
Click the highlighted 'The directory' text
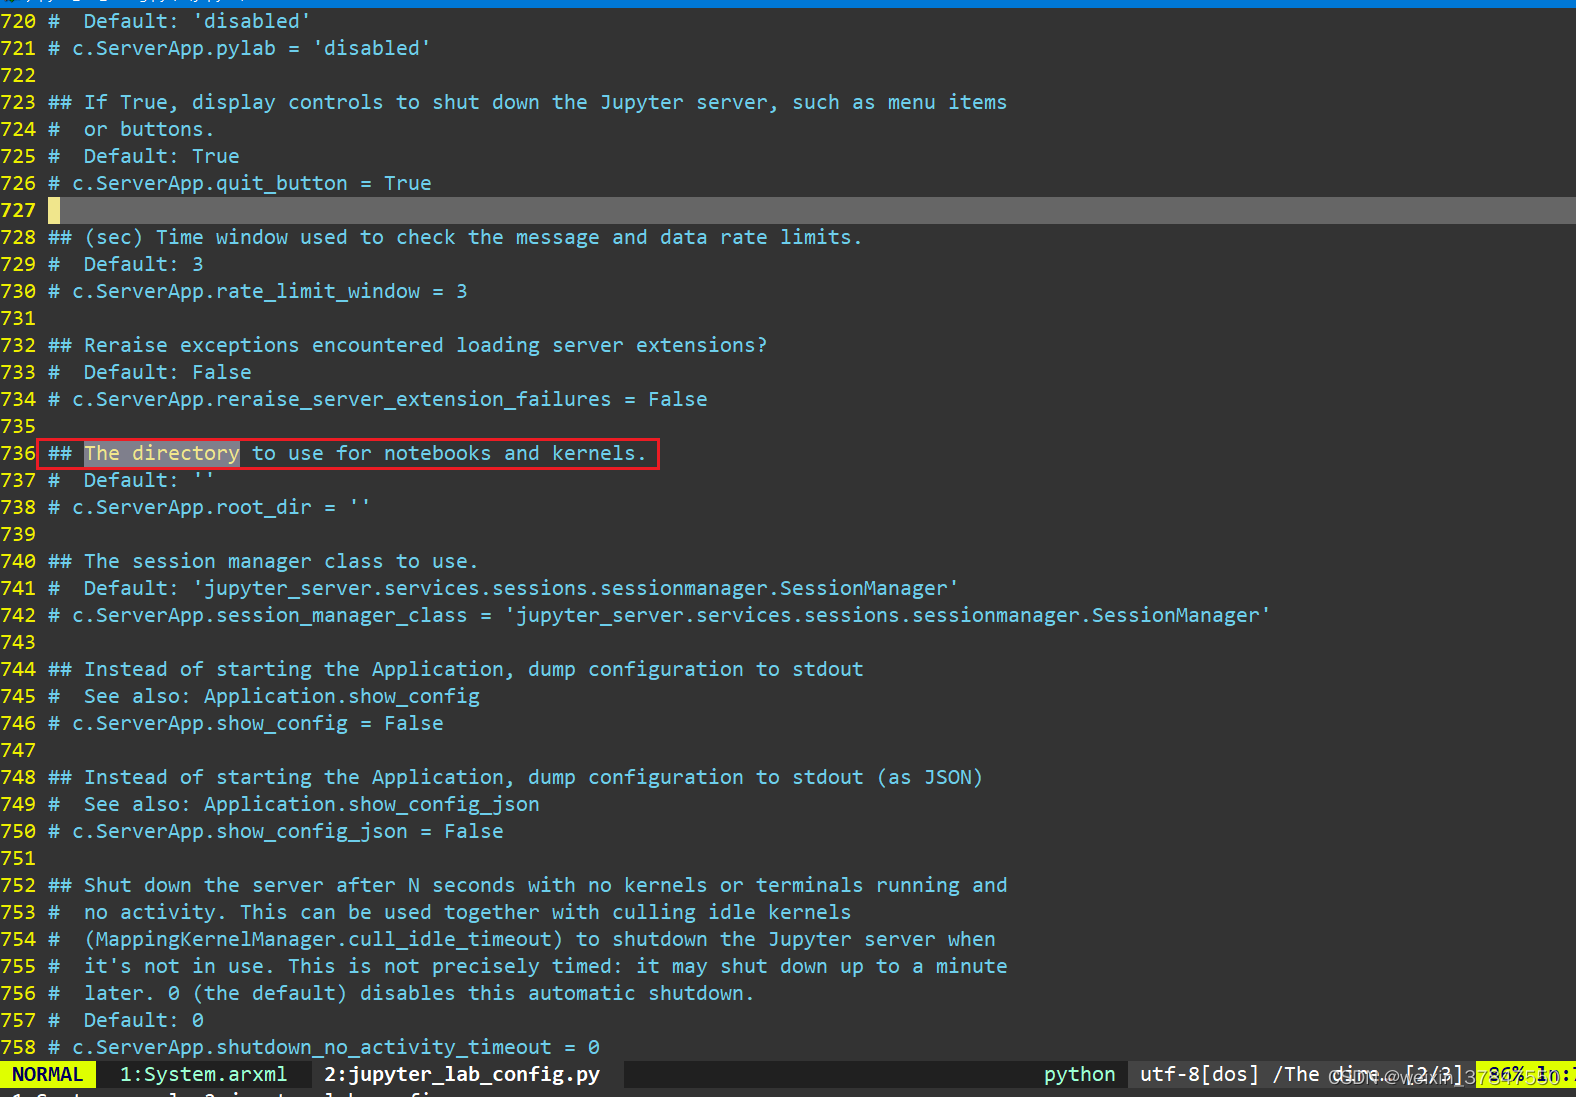pyautogui.click(x=162, y=453)
